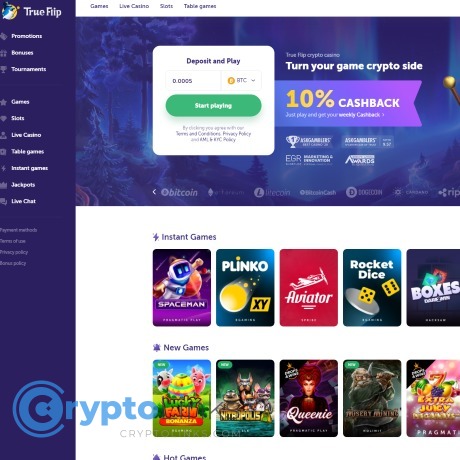The width and height of the screenshot is (460, 460).
Task: Open the Queenie game tile
Action: pos(309,398)
